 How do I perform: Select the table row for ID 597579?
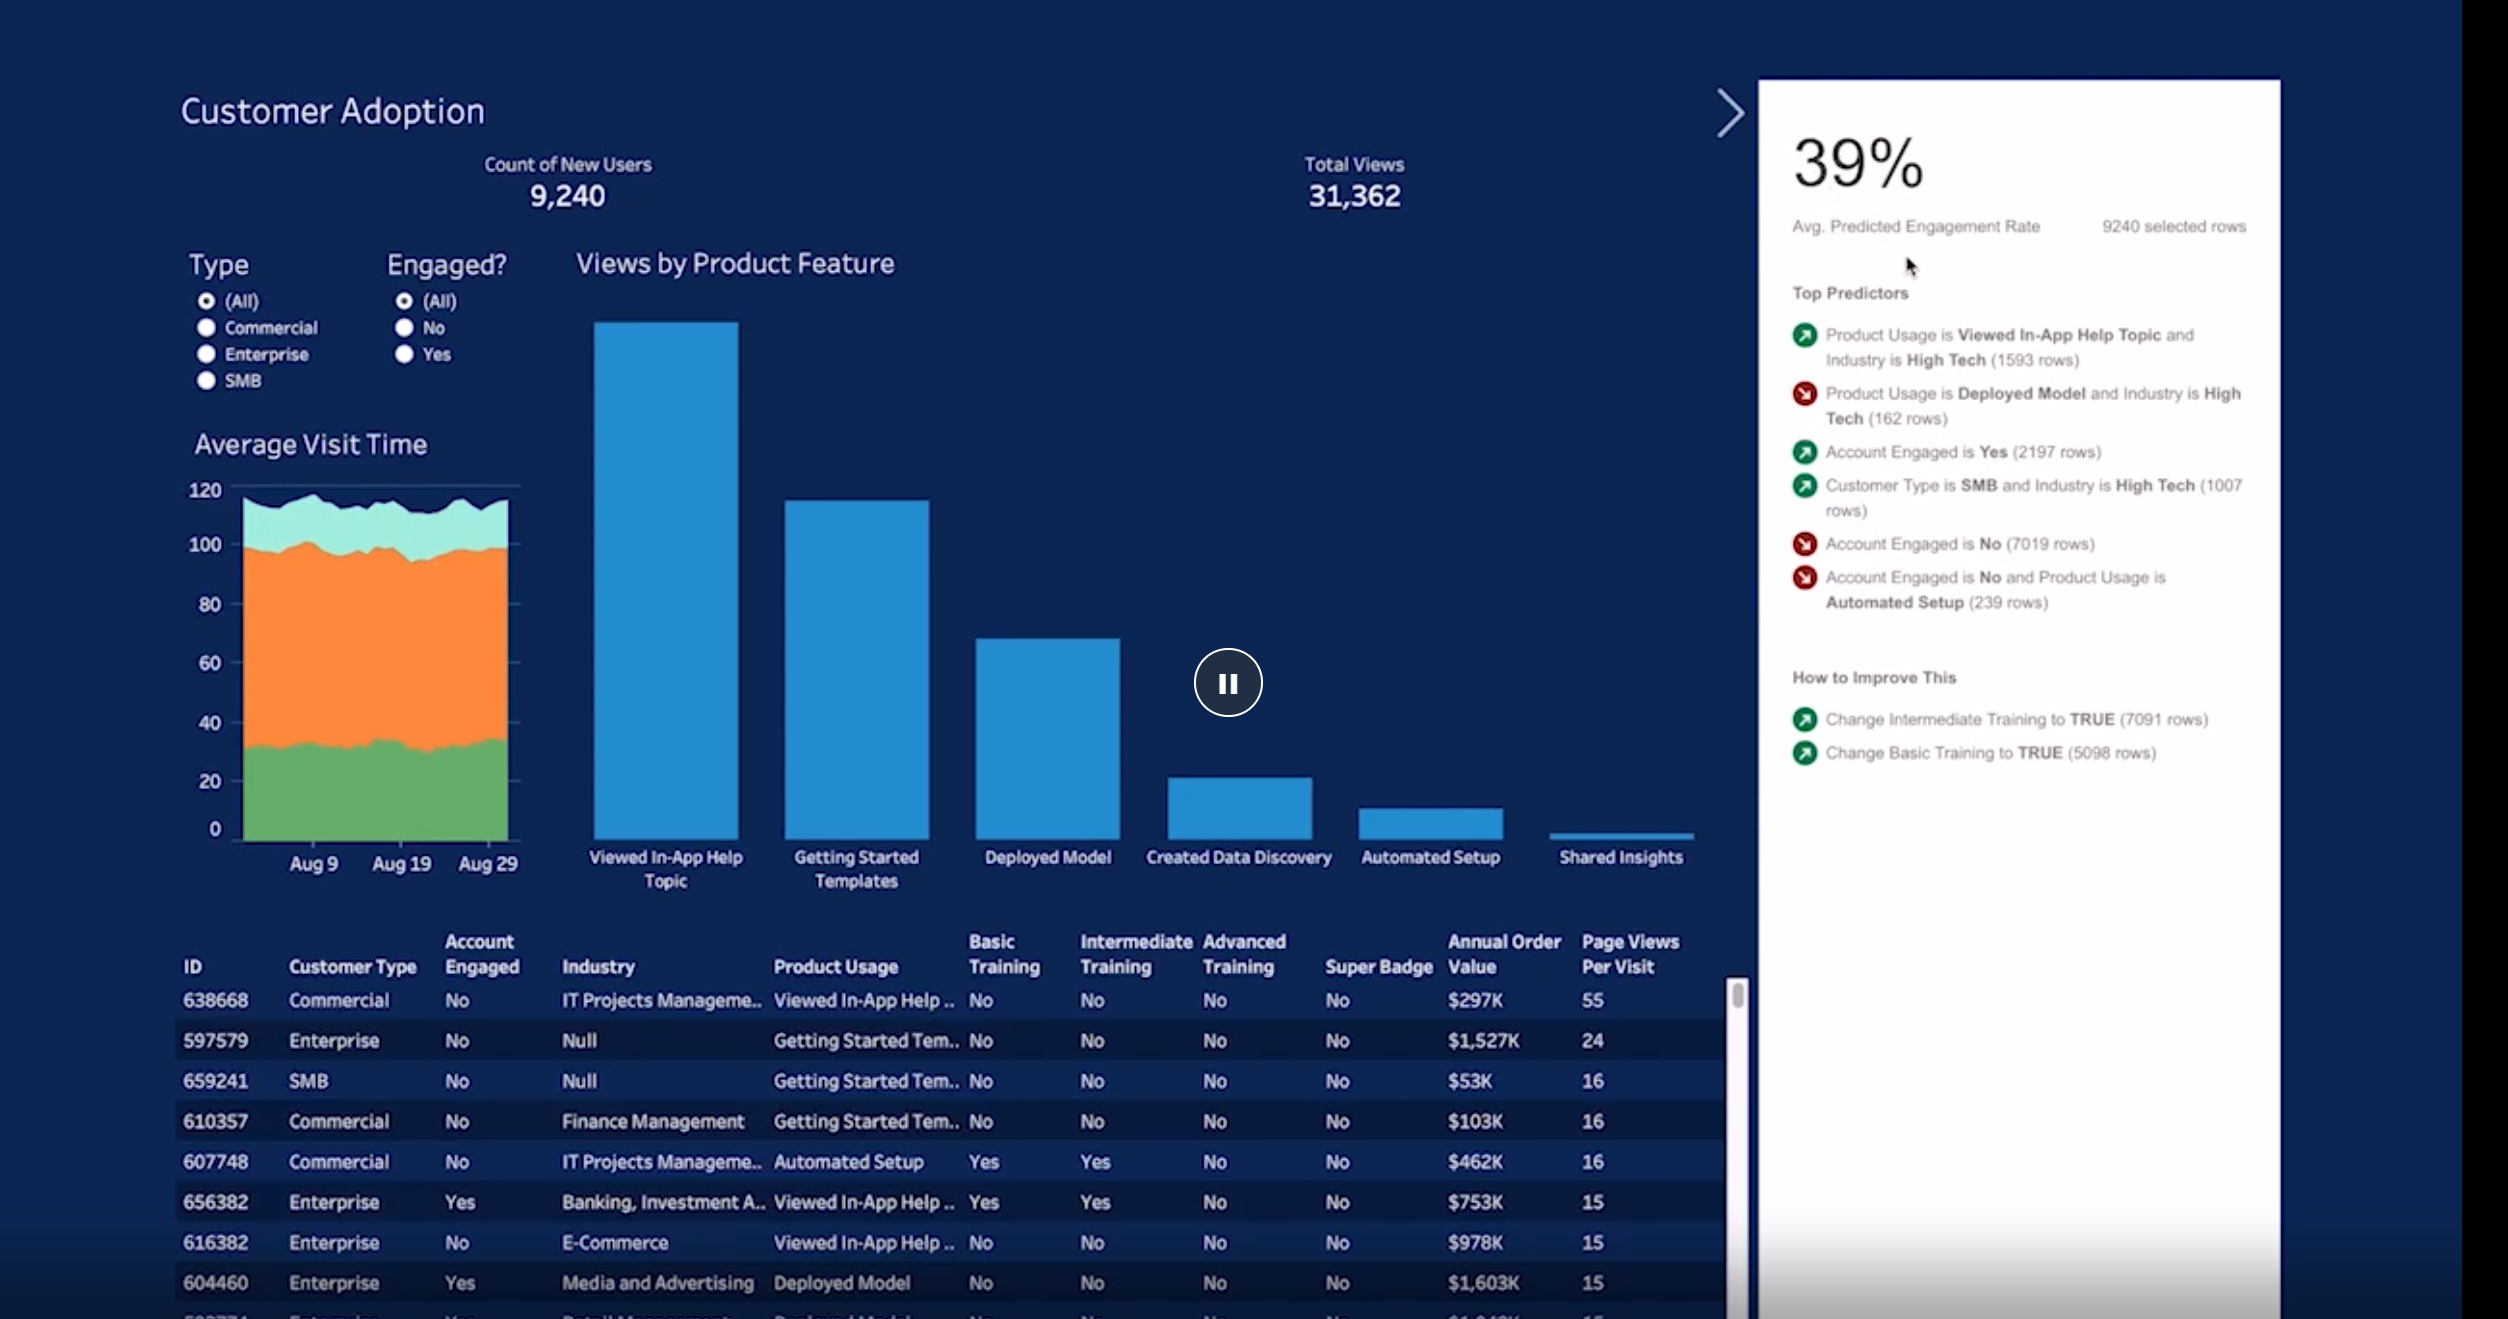700,1040
